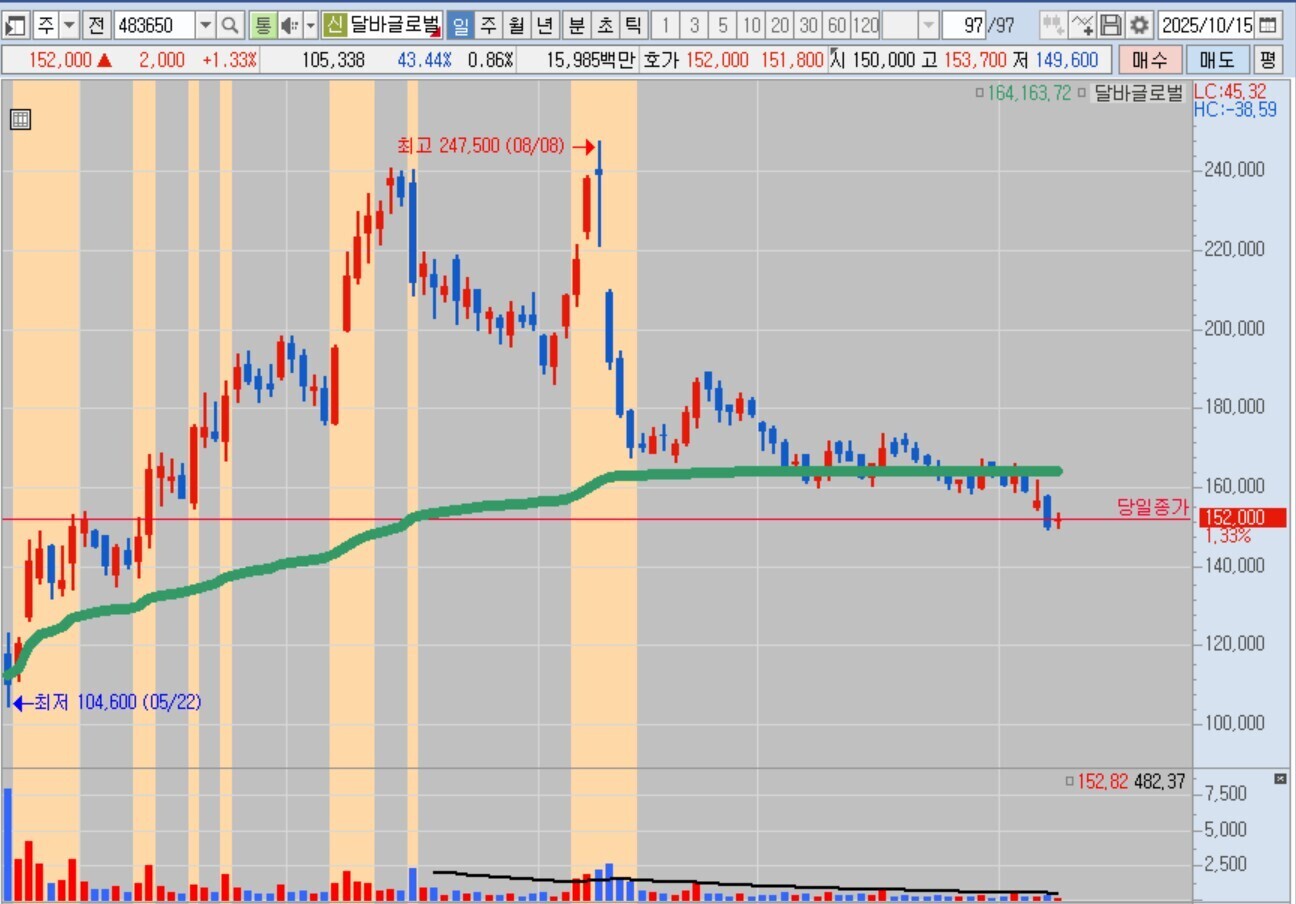
Task: Switch to the 초 second chart tab
Action: 605,25
